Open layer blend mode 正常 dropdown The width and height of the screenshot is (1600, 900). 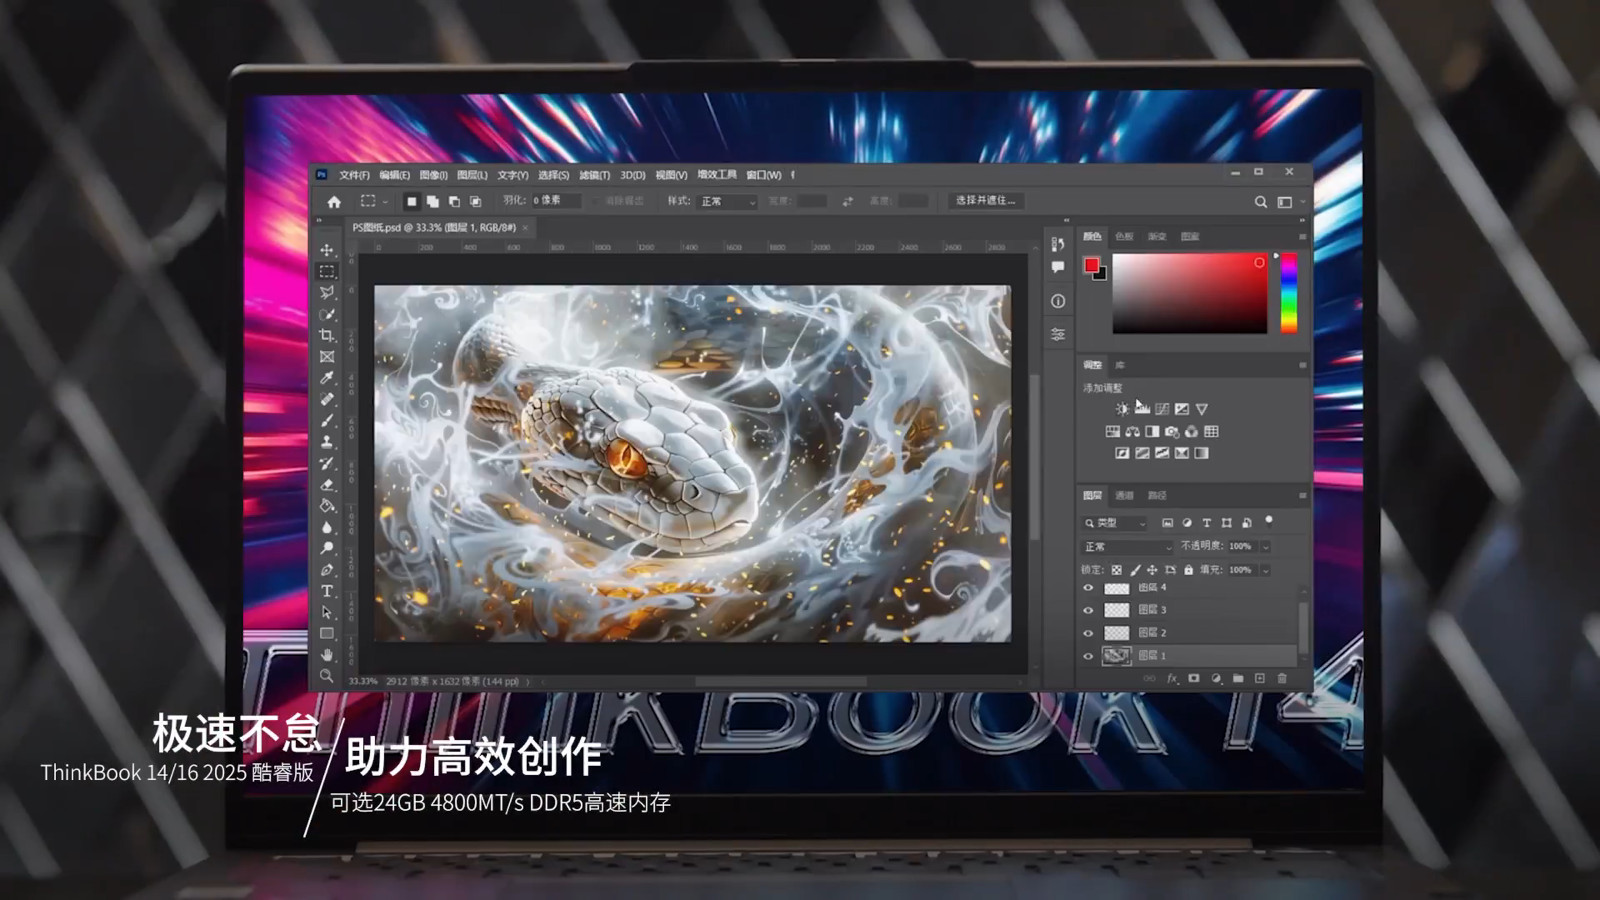(1127, 547)
